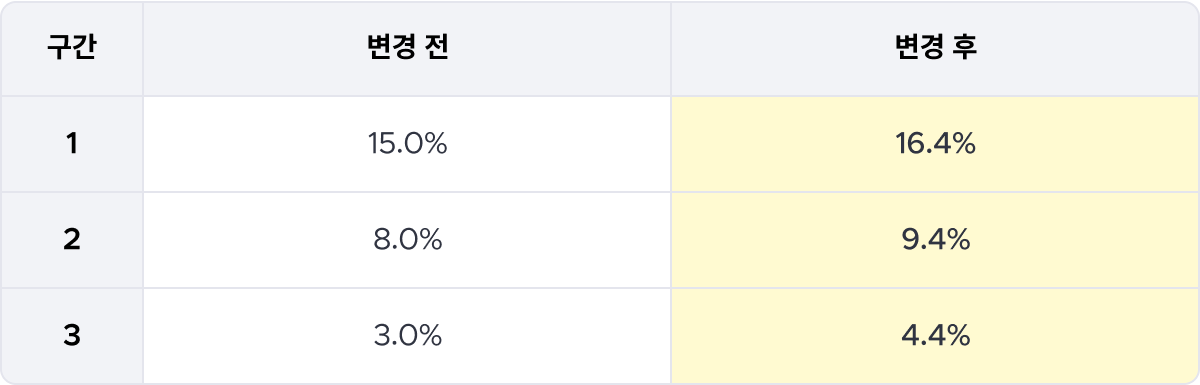Click the 변경 후 column header
The height and width of the screenshot is (385, 1200).
pyautogui.click(x=935, y=49)
